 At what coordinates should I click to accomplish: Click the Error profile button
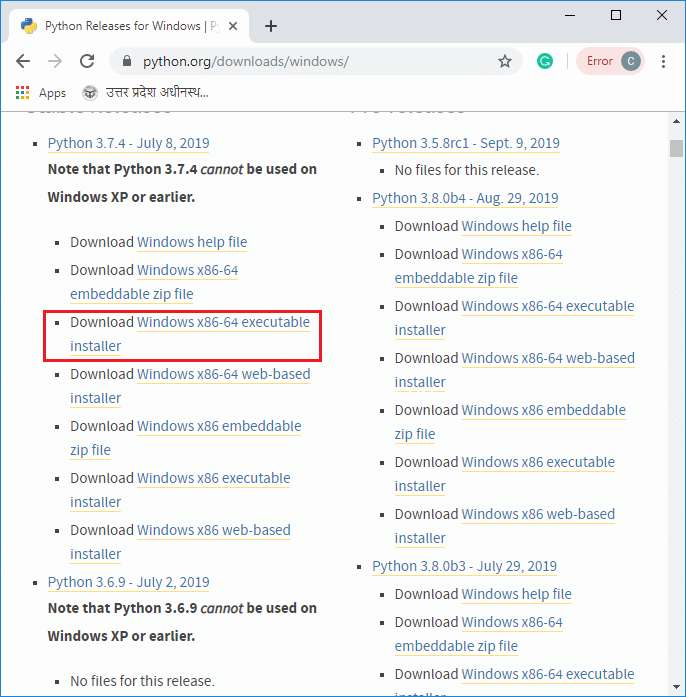click(x=610, y=61)
